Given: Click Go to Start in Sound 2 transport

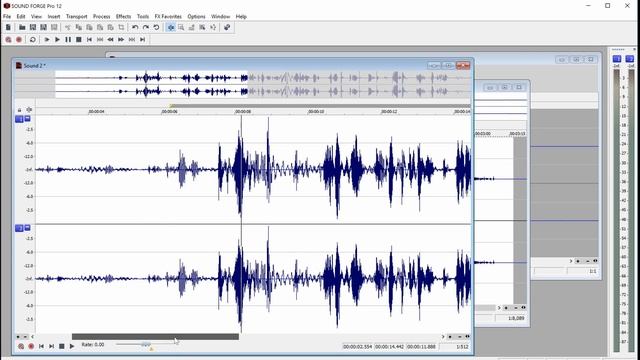Looking at the screenshot, I should 41,346.
